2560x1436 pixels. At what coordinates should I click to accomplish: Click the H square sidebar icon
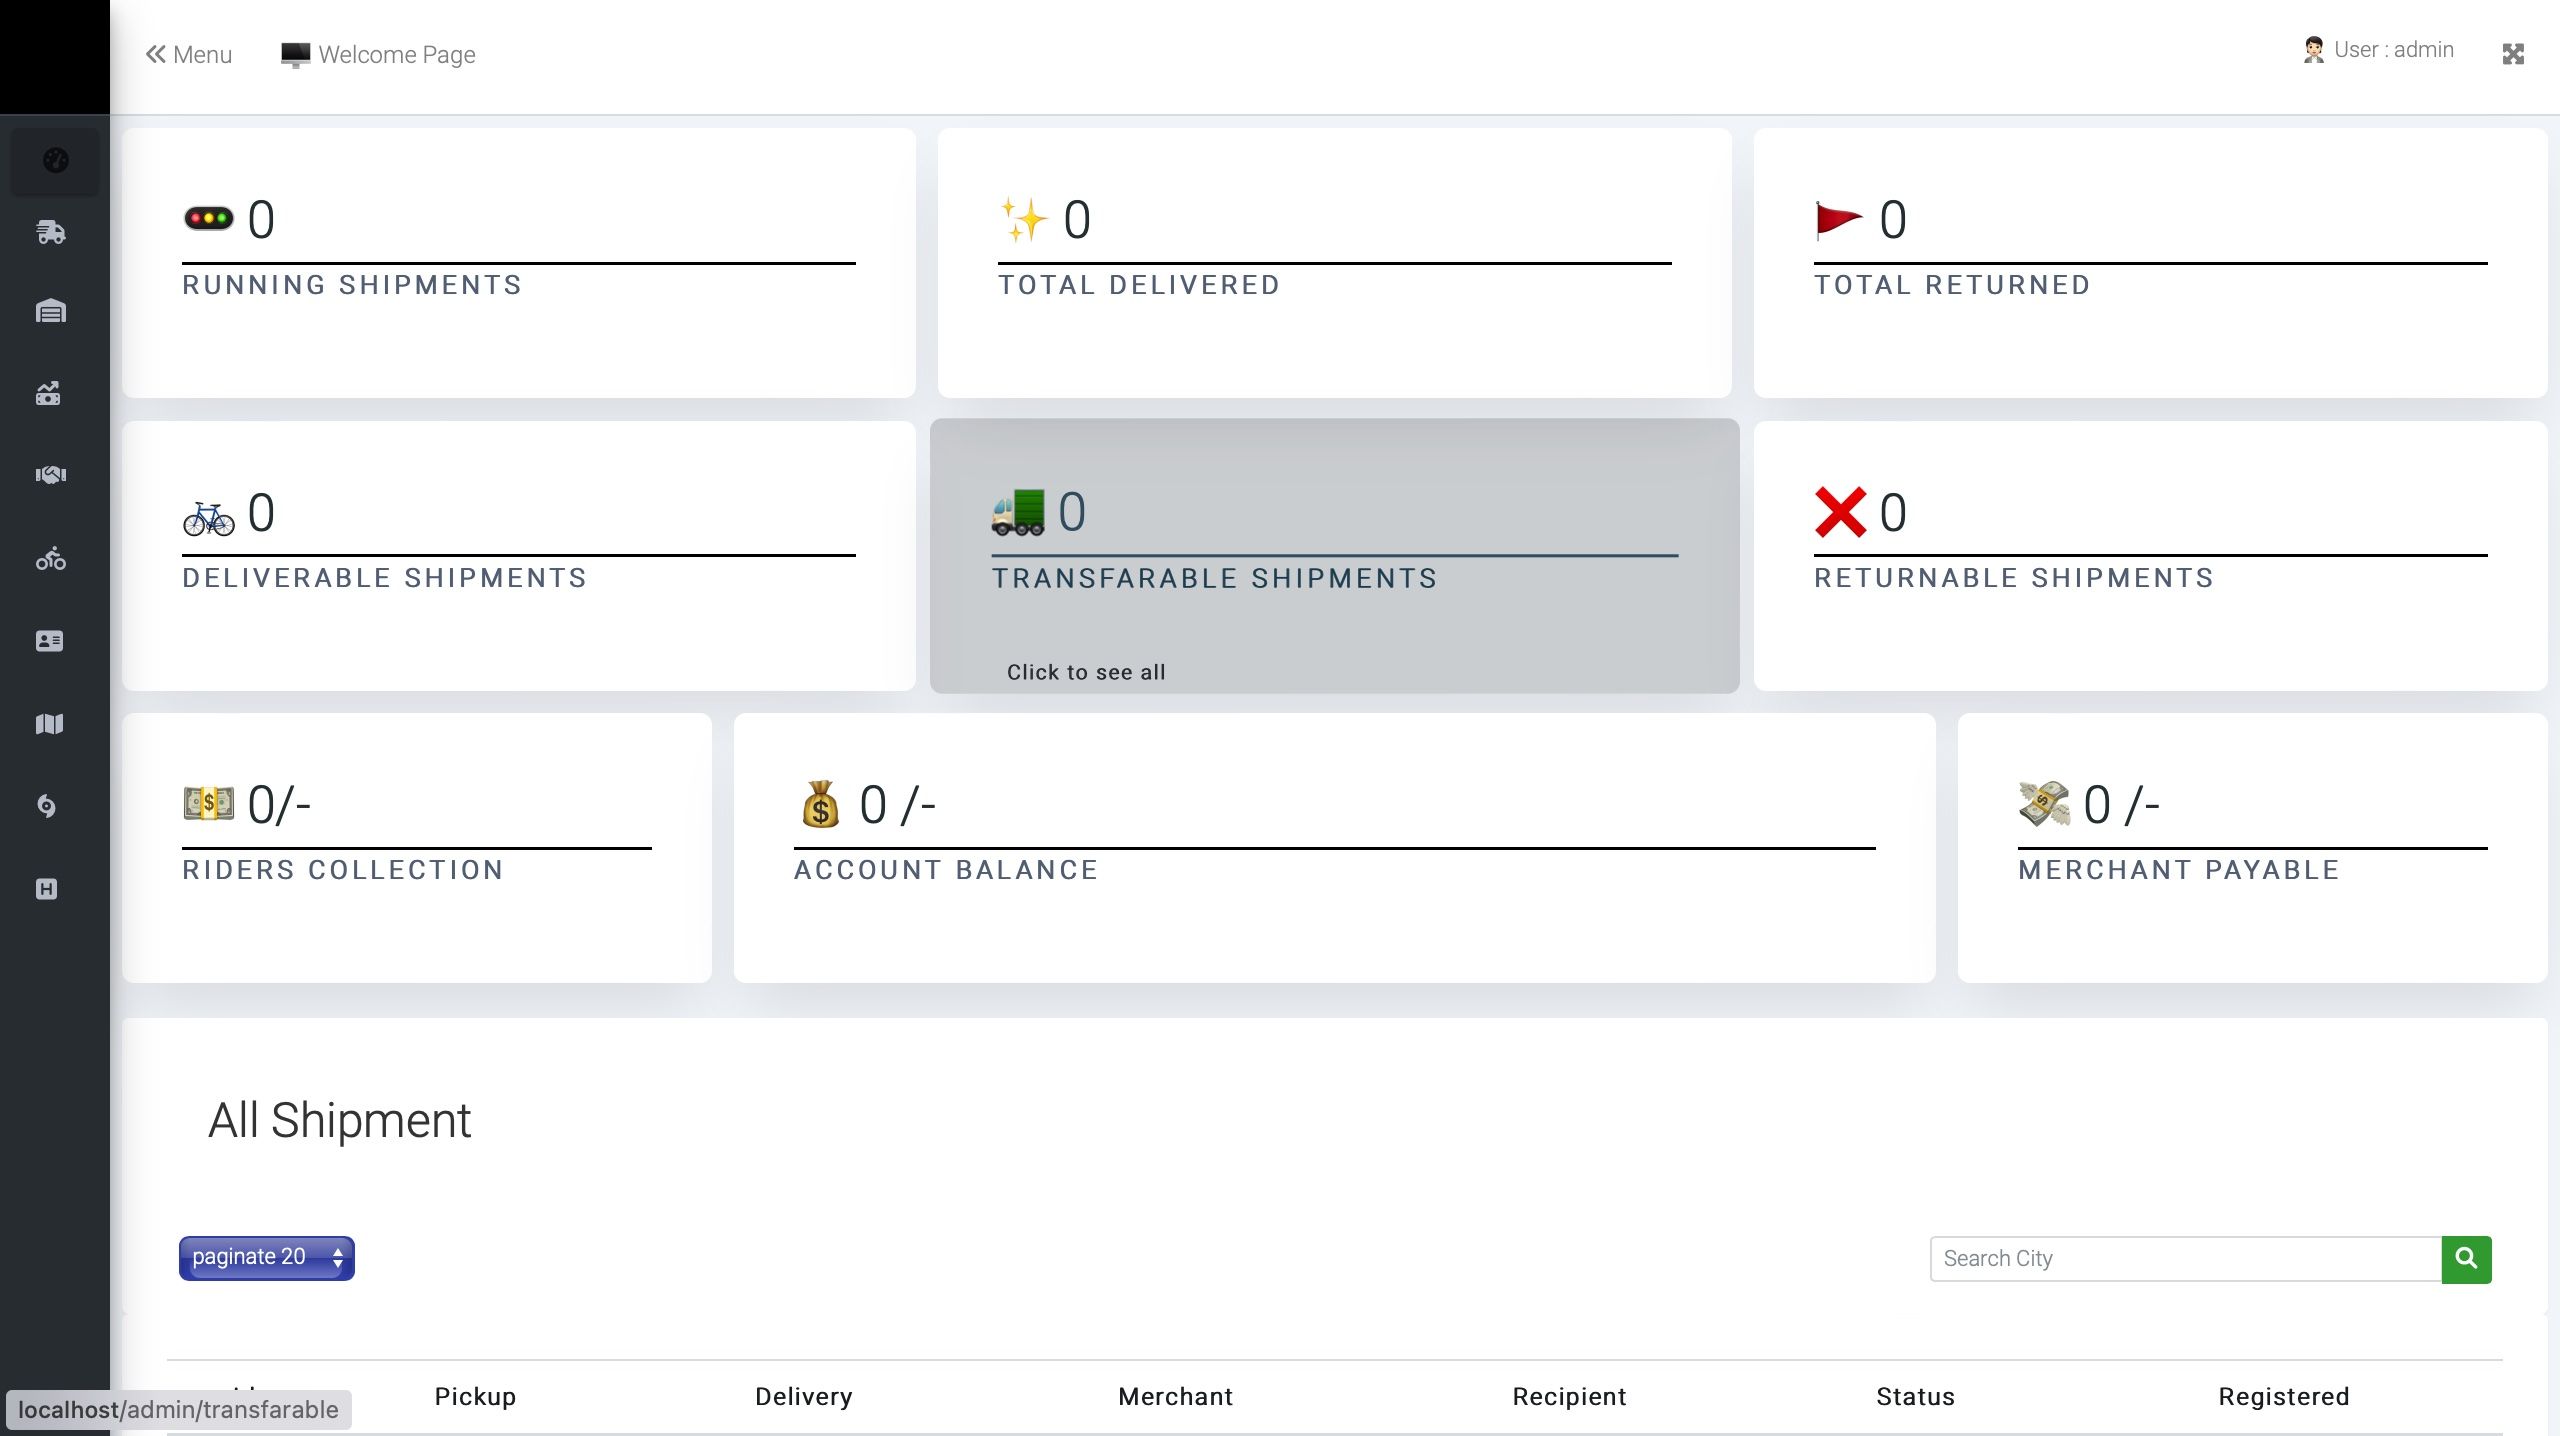tap(47, 889)
